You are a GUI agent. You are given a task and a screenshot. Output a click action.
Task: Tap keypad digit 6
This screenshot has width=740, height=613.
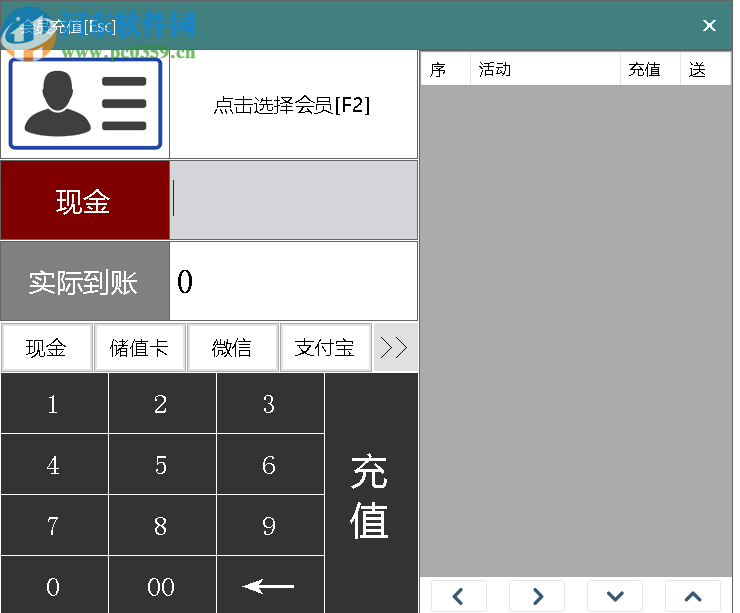point(270,464)
